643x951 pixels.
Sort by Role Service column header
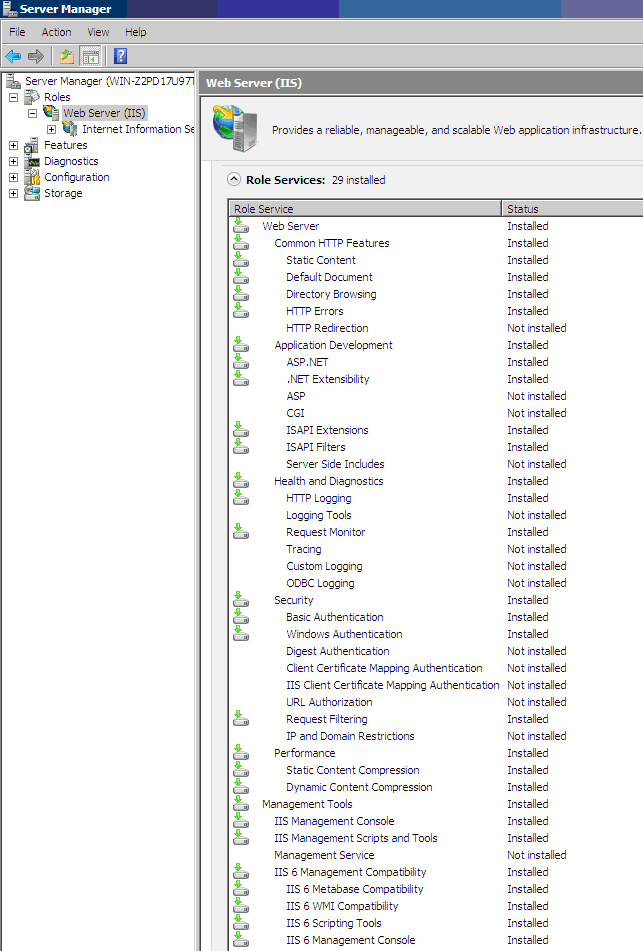tap(365, 209)
